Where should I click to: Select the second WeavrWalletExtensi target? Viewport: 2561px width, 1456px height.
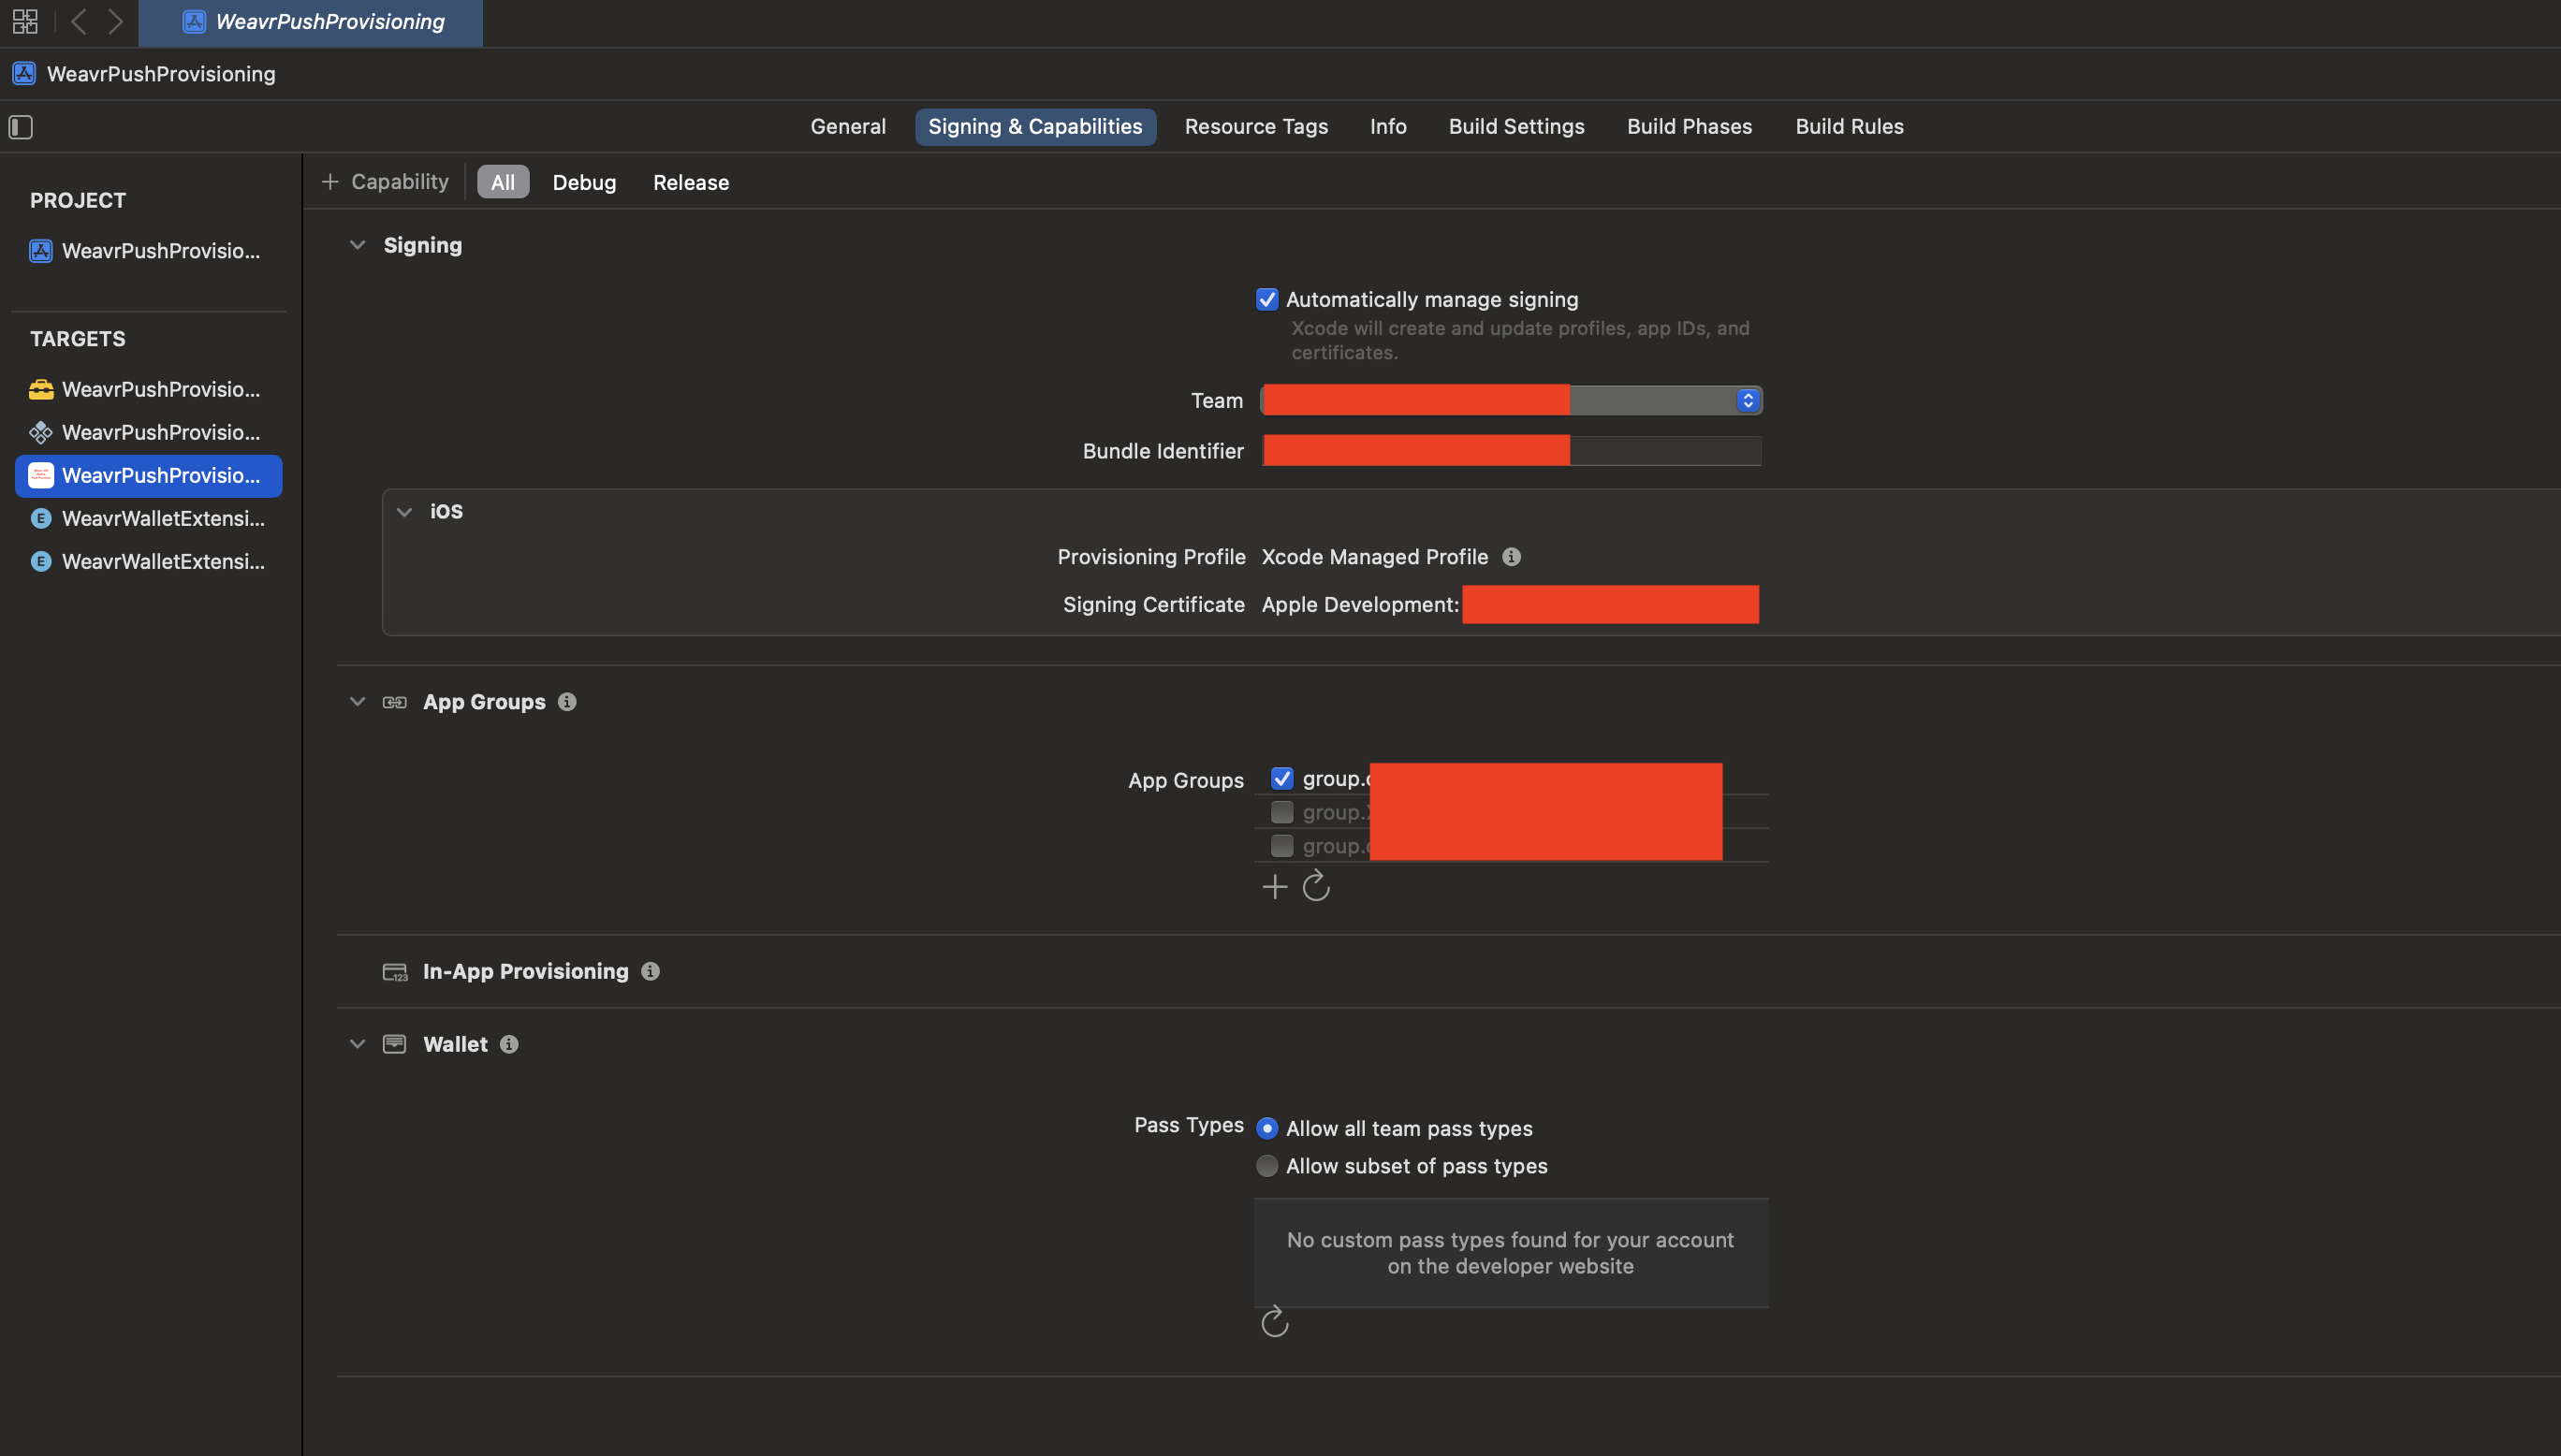click(x=148, y=561)
